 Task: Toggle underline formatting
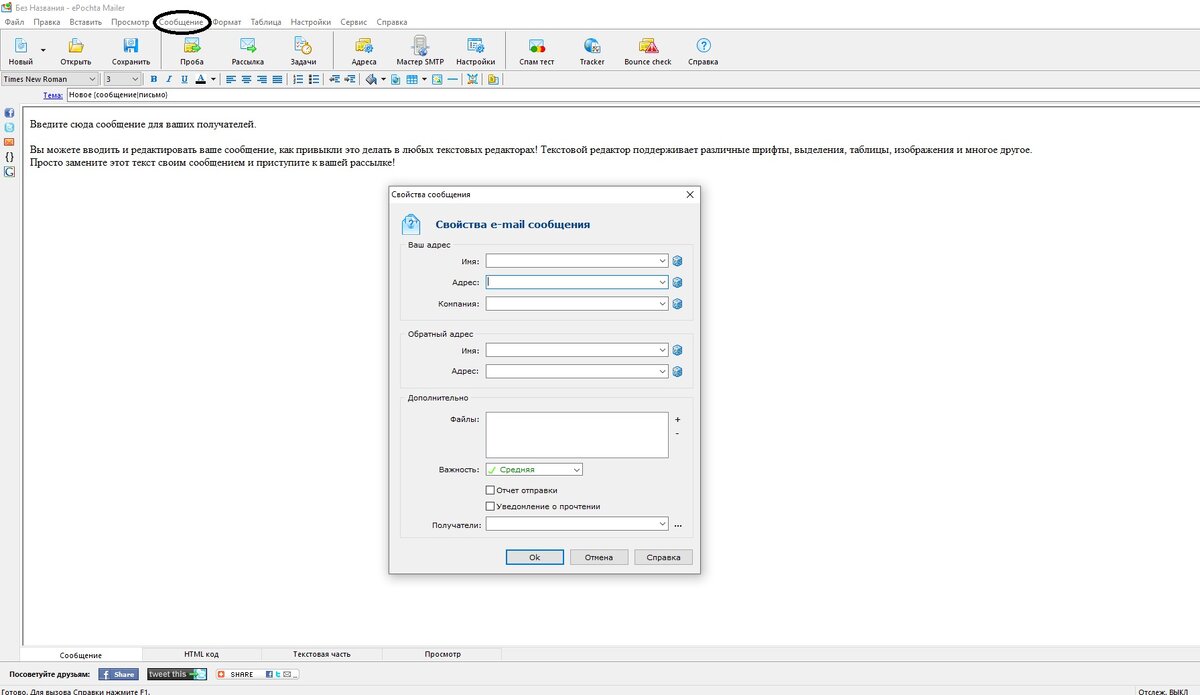(x=184, y=79)
